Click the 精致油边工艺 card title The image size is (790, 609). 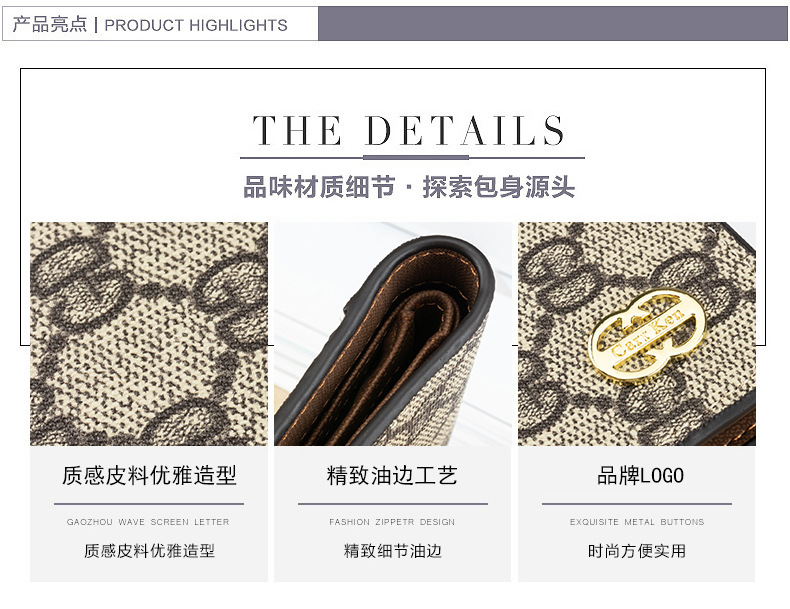[392, 476]
